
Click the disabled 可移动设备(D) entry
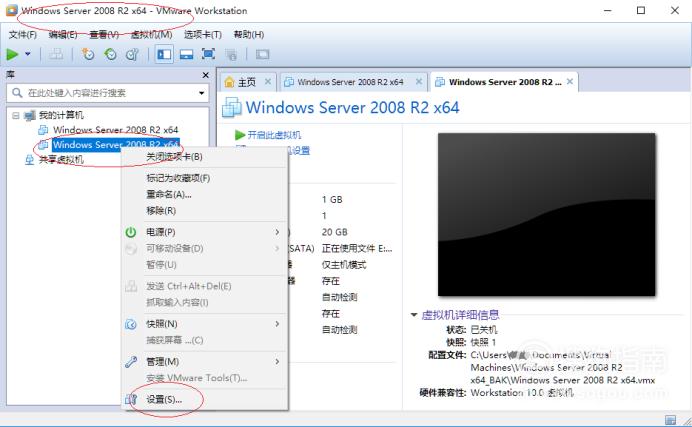click(x=205, y=248)
